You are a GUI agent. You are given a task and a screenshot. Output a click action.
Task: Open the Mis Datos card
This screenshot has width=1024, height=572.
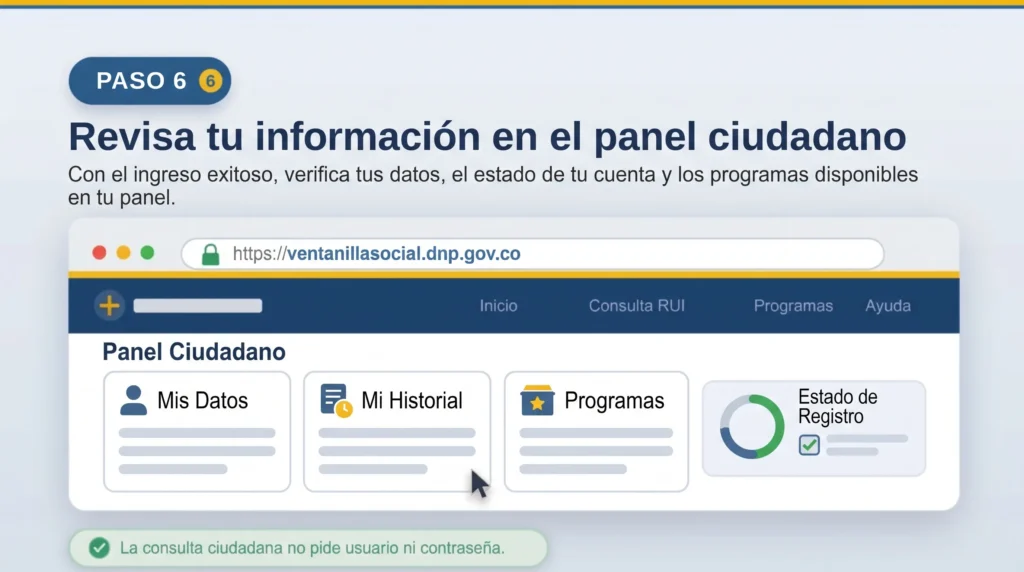point(197,432)
